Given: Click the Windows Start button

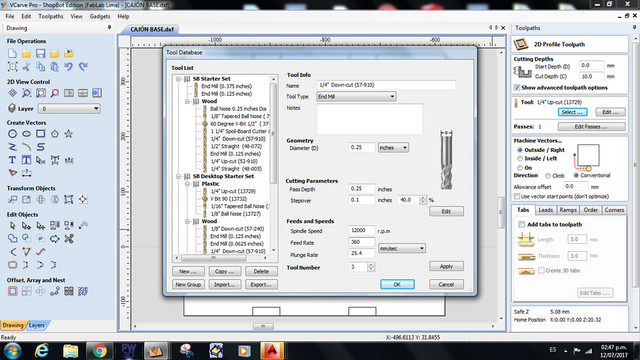Looking at the screenshot, I should point(13,351).
